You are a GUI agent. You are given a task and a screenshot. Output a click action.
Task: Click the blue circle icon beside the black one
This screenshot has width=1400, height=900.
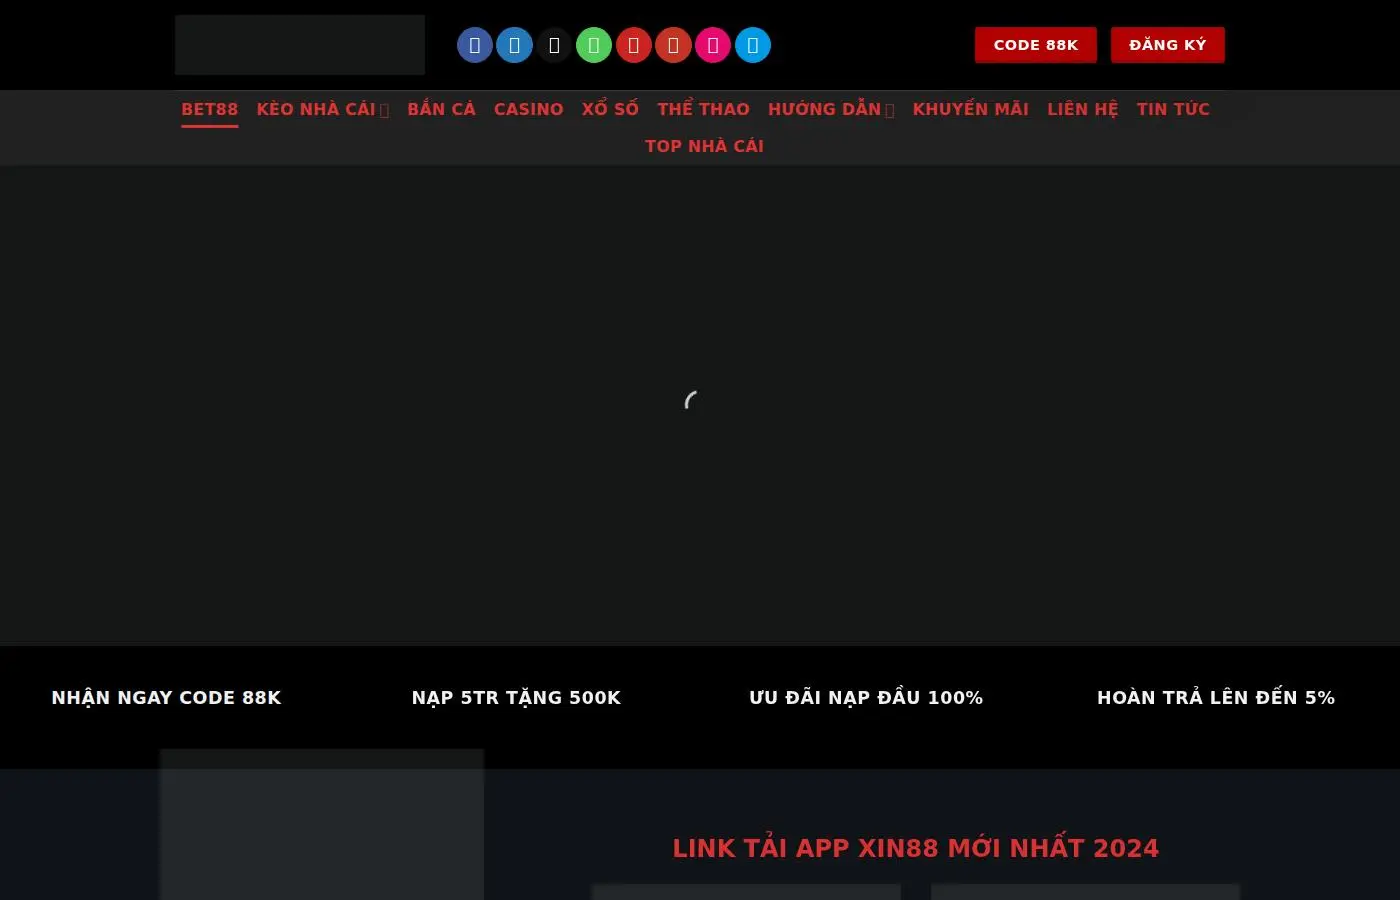pos(515,45)
